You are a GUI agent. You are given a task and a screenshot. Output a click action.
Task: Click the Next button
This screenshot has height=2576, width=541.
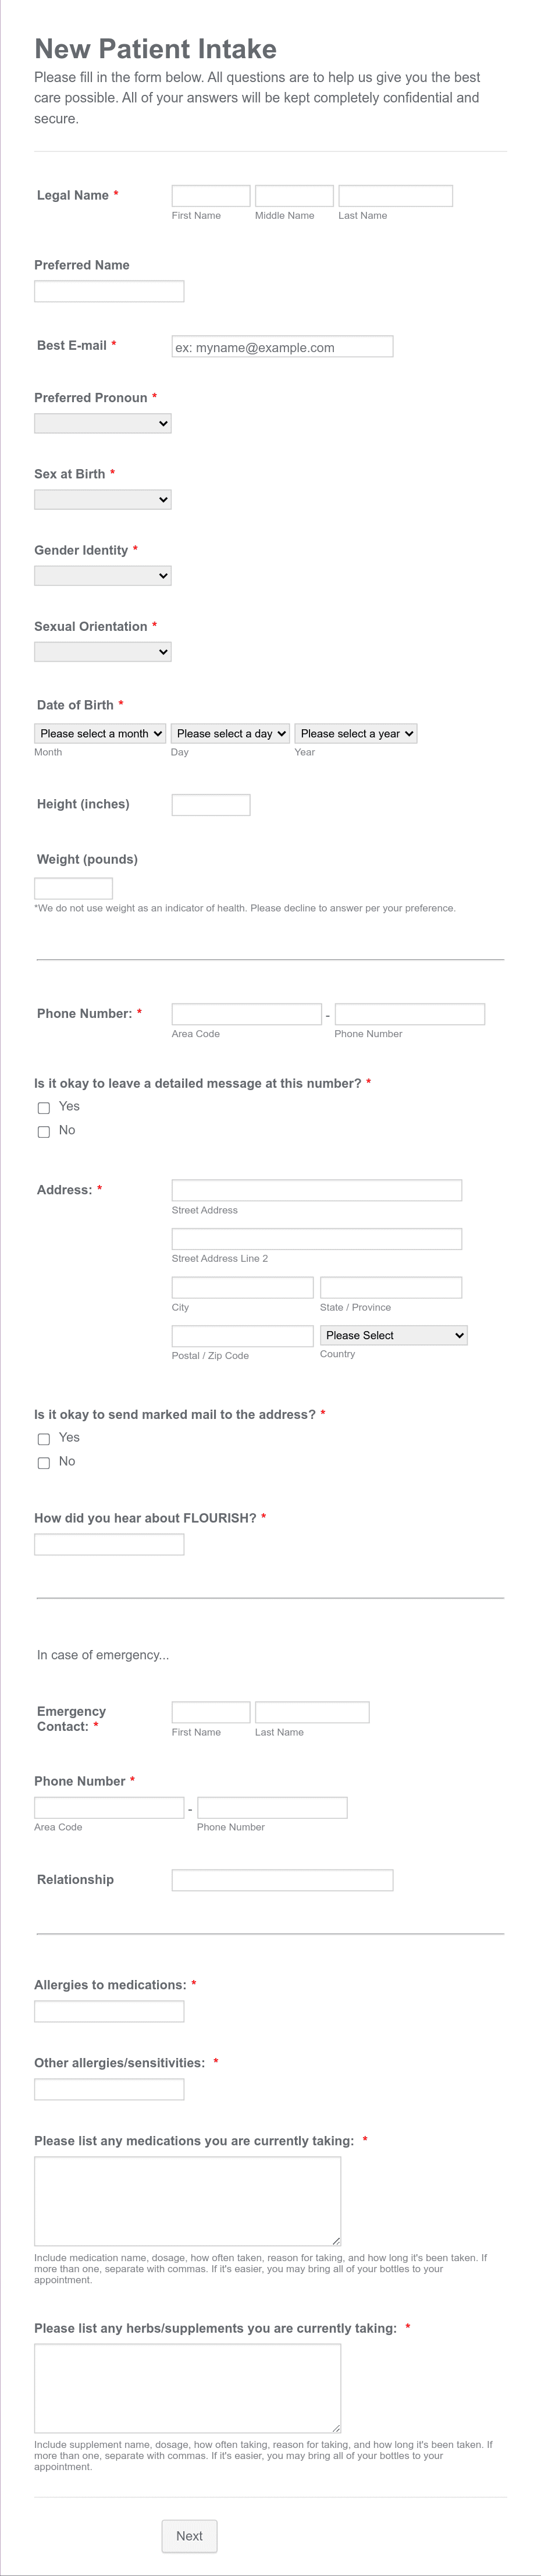point(189,2535)
